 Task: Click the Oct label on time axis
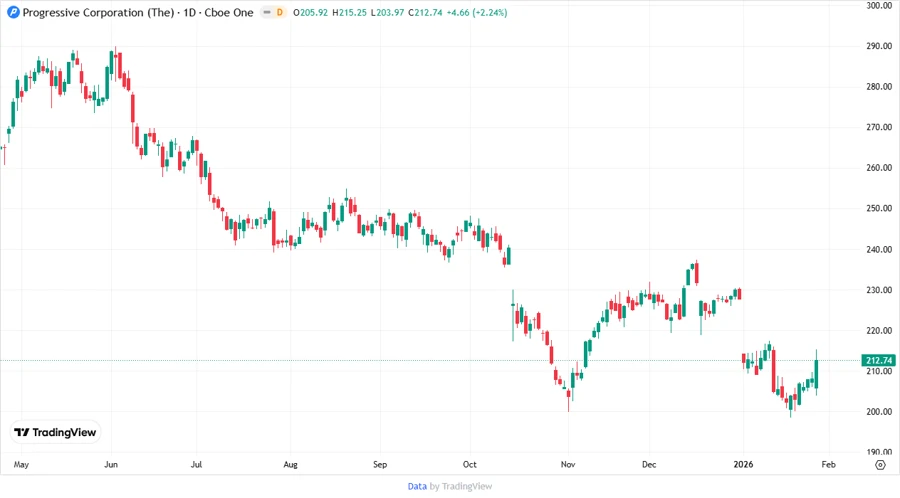(470, 464)
